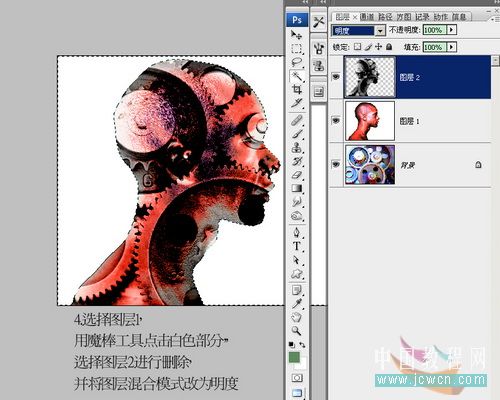
Task: Click the Photoshop Ps logo
Action: [x=297, y=20]
